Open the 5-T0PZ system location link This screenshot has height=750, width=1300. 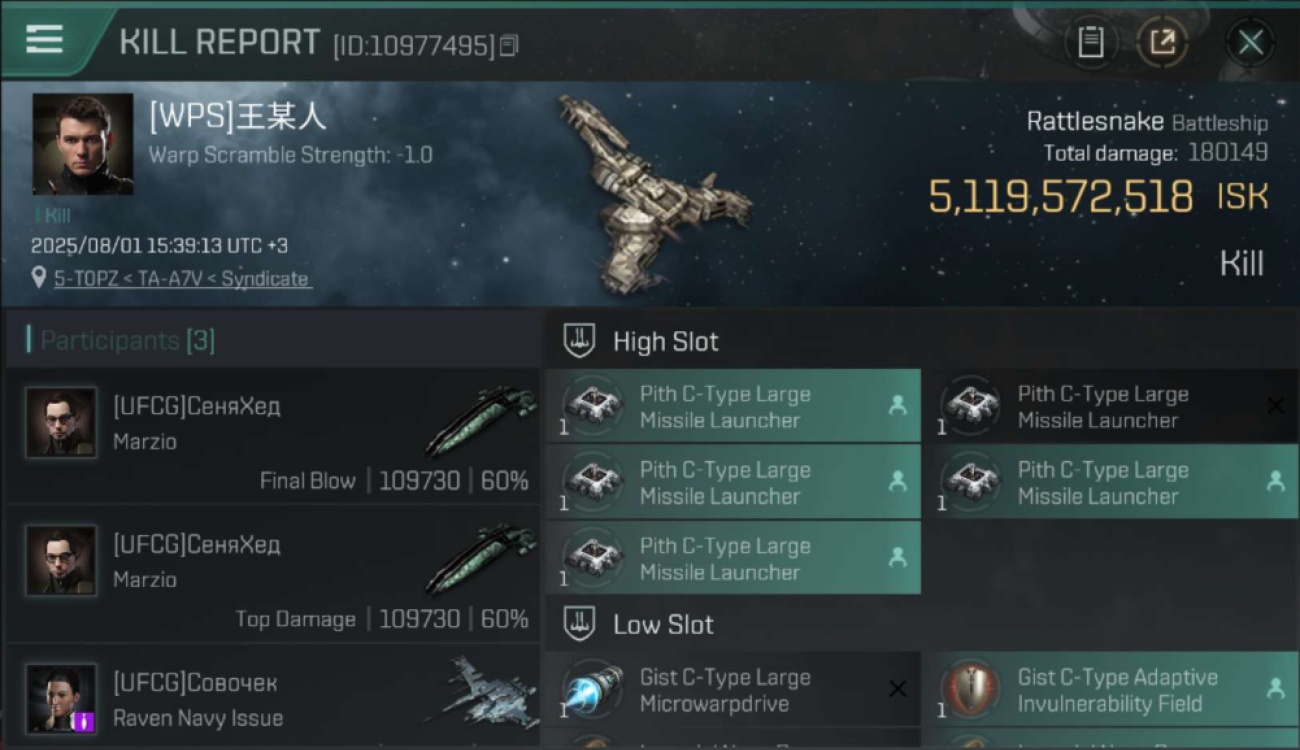(181, 279)
